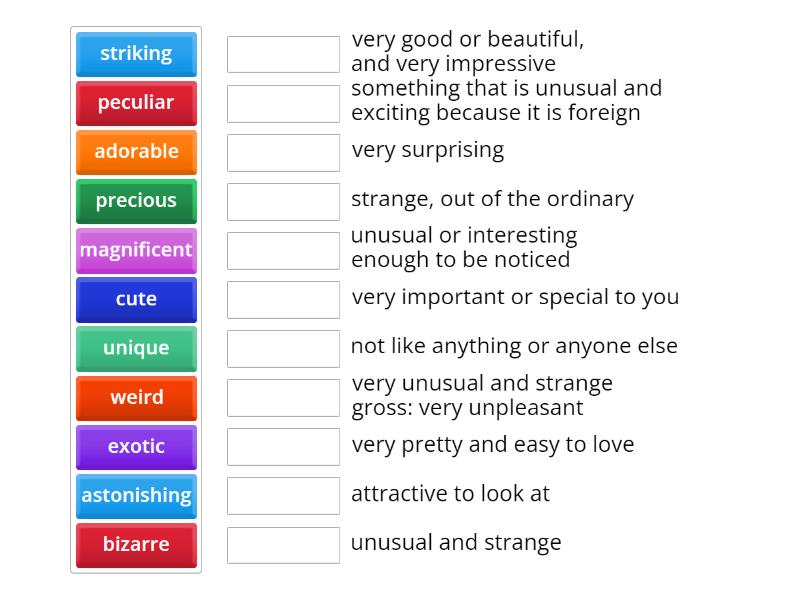The image size is (800, 600).
Task: Click the 'astonishing' word tile
Action: click(x=136, y=495)
